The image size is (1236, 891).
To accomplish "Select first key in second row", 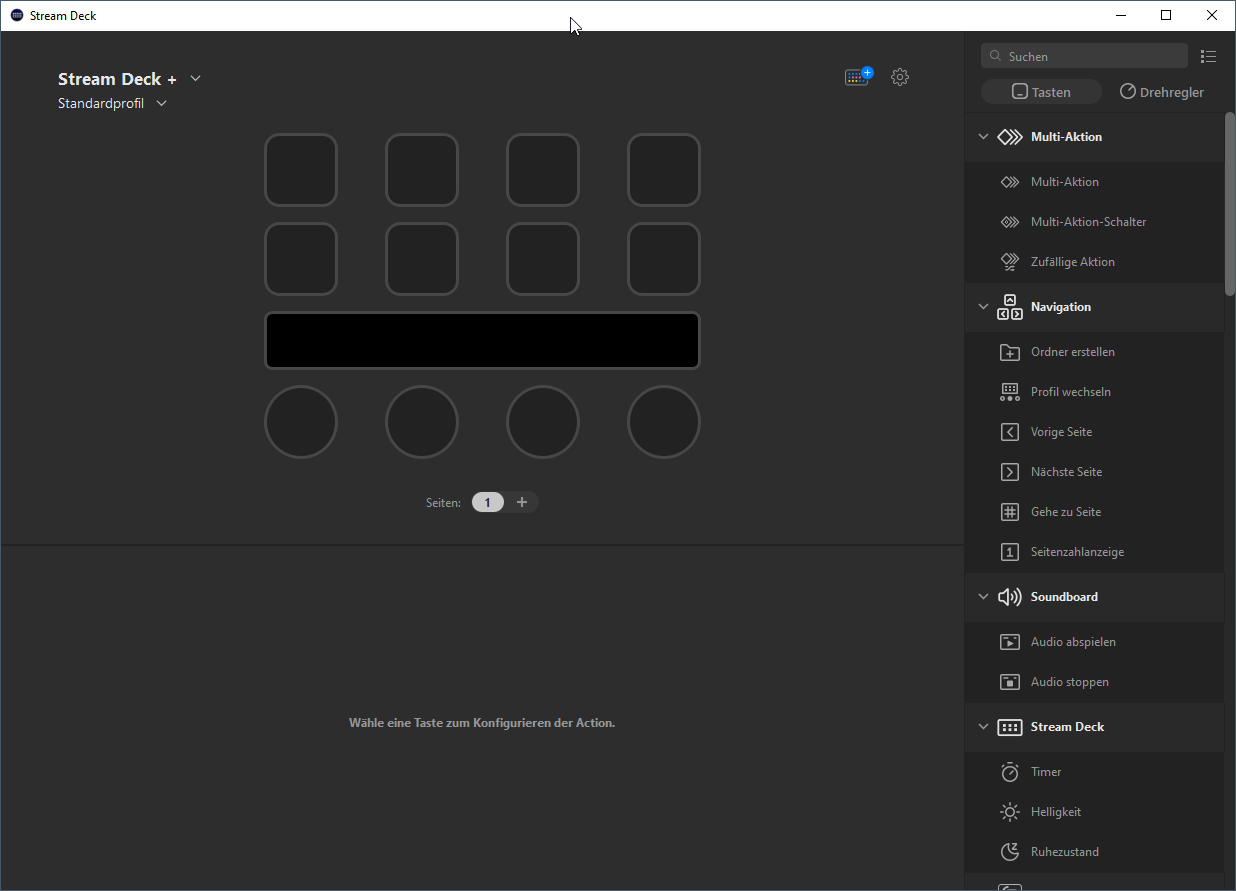I will point(301,259).
